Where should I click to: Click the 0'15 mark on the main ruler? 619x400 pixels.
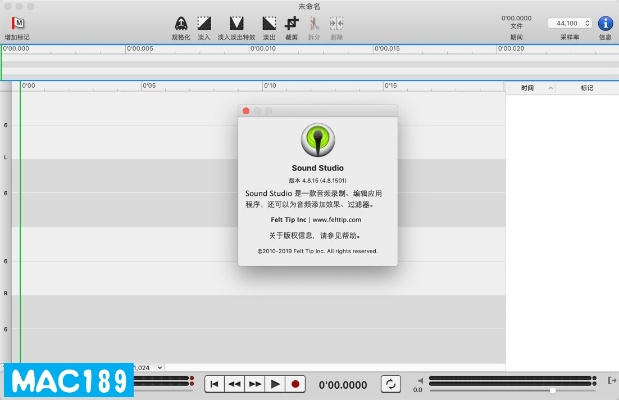(x=390, y=86)
